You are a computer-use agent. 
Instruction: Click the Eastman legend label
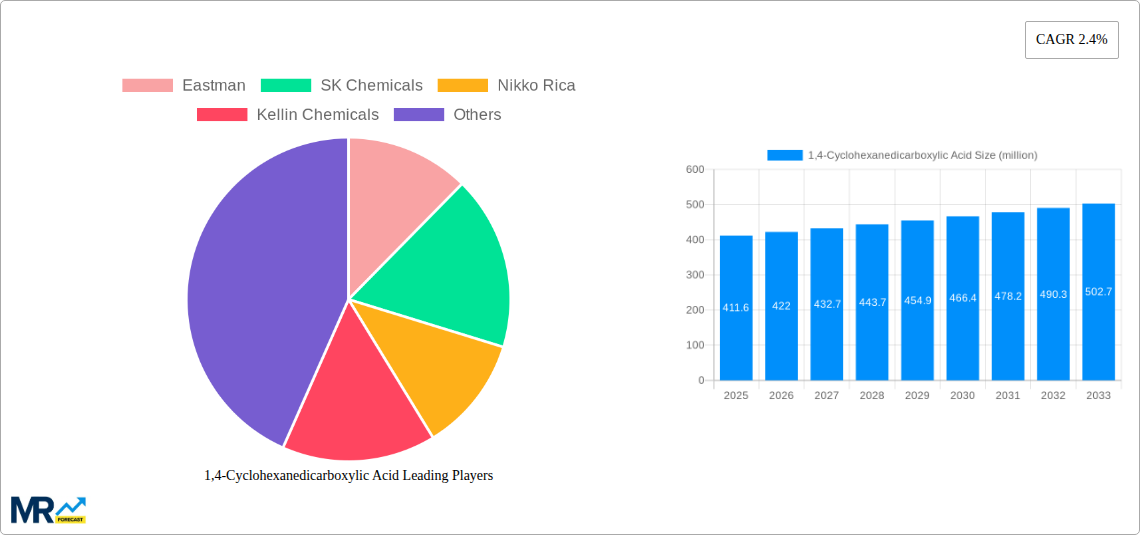[x=214, y=86]
